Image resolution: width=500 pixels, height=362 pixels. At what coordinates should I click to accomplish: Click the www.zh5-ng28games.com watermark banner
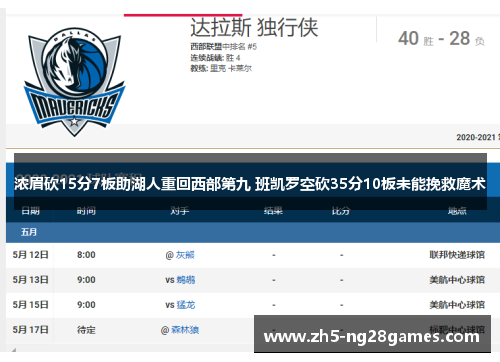pos(372,334)
